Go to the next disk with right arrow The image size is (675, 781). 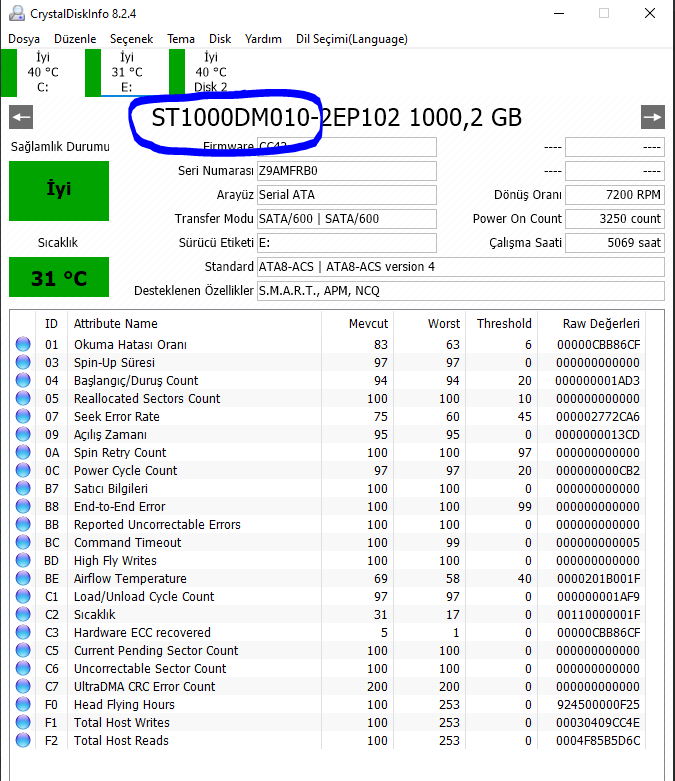(653, 118)
